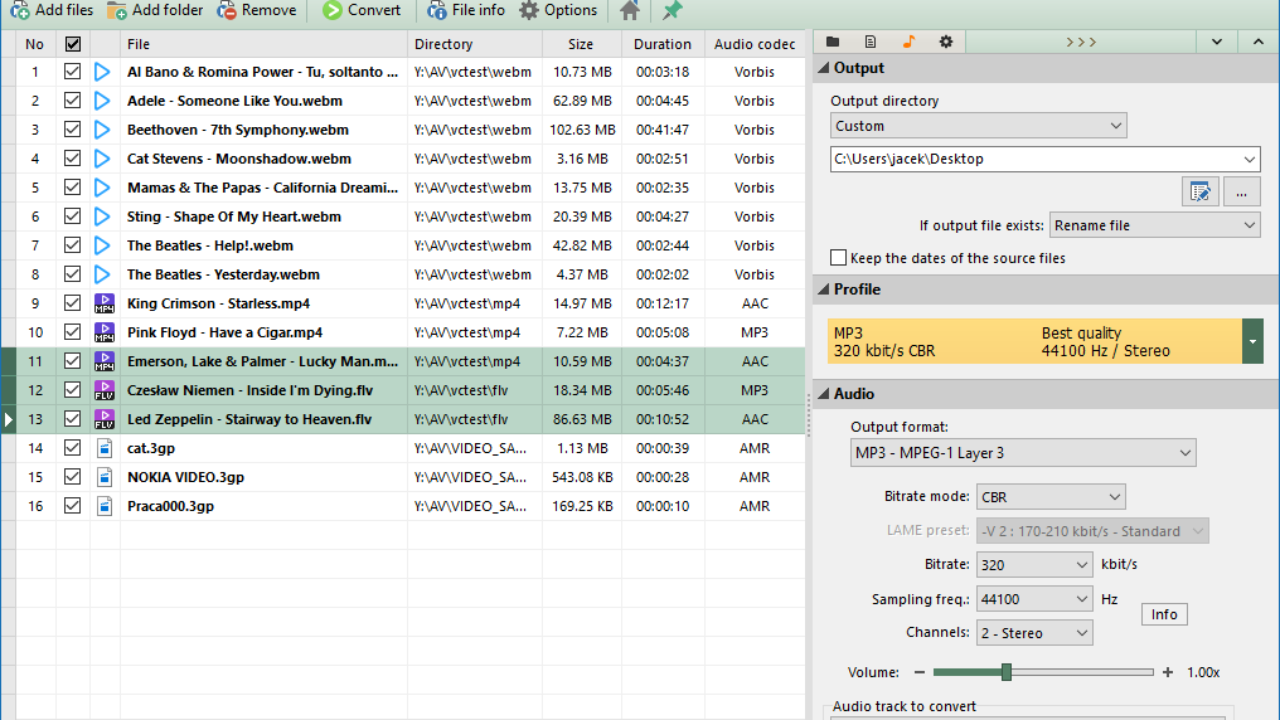Toggle the select-all checkbox in header
Image resolution: width=1280 pixels, height=720 pixels.
pos(72,44)
